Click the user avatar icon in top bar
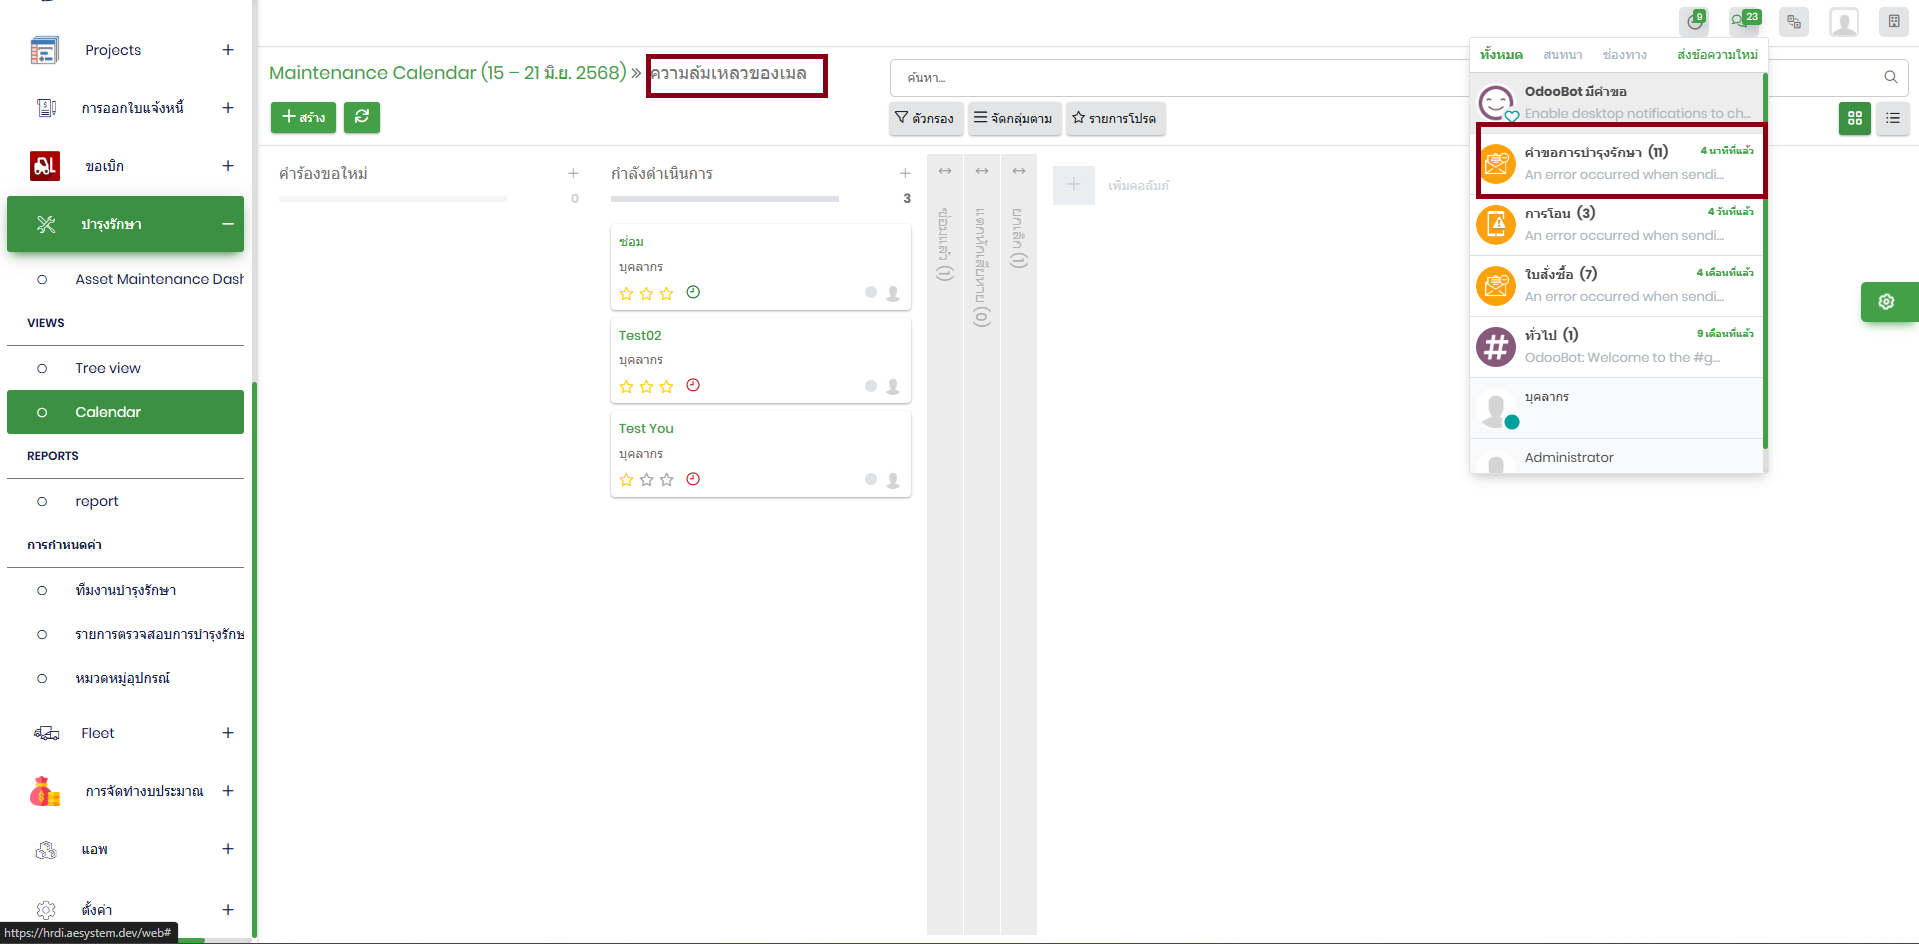 click(x=1843, y=21)
